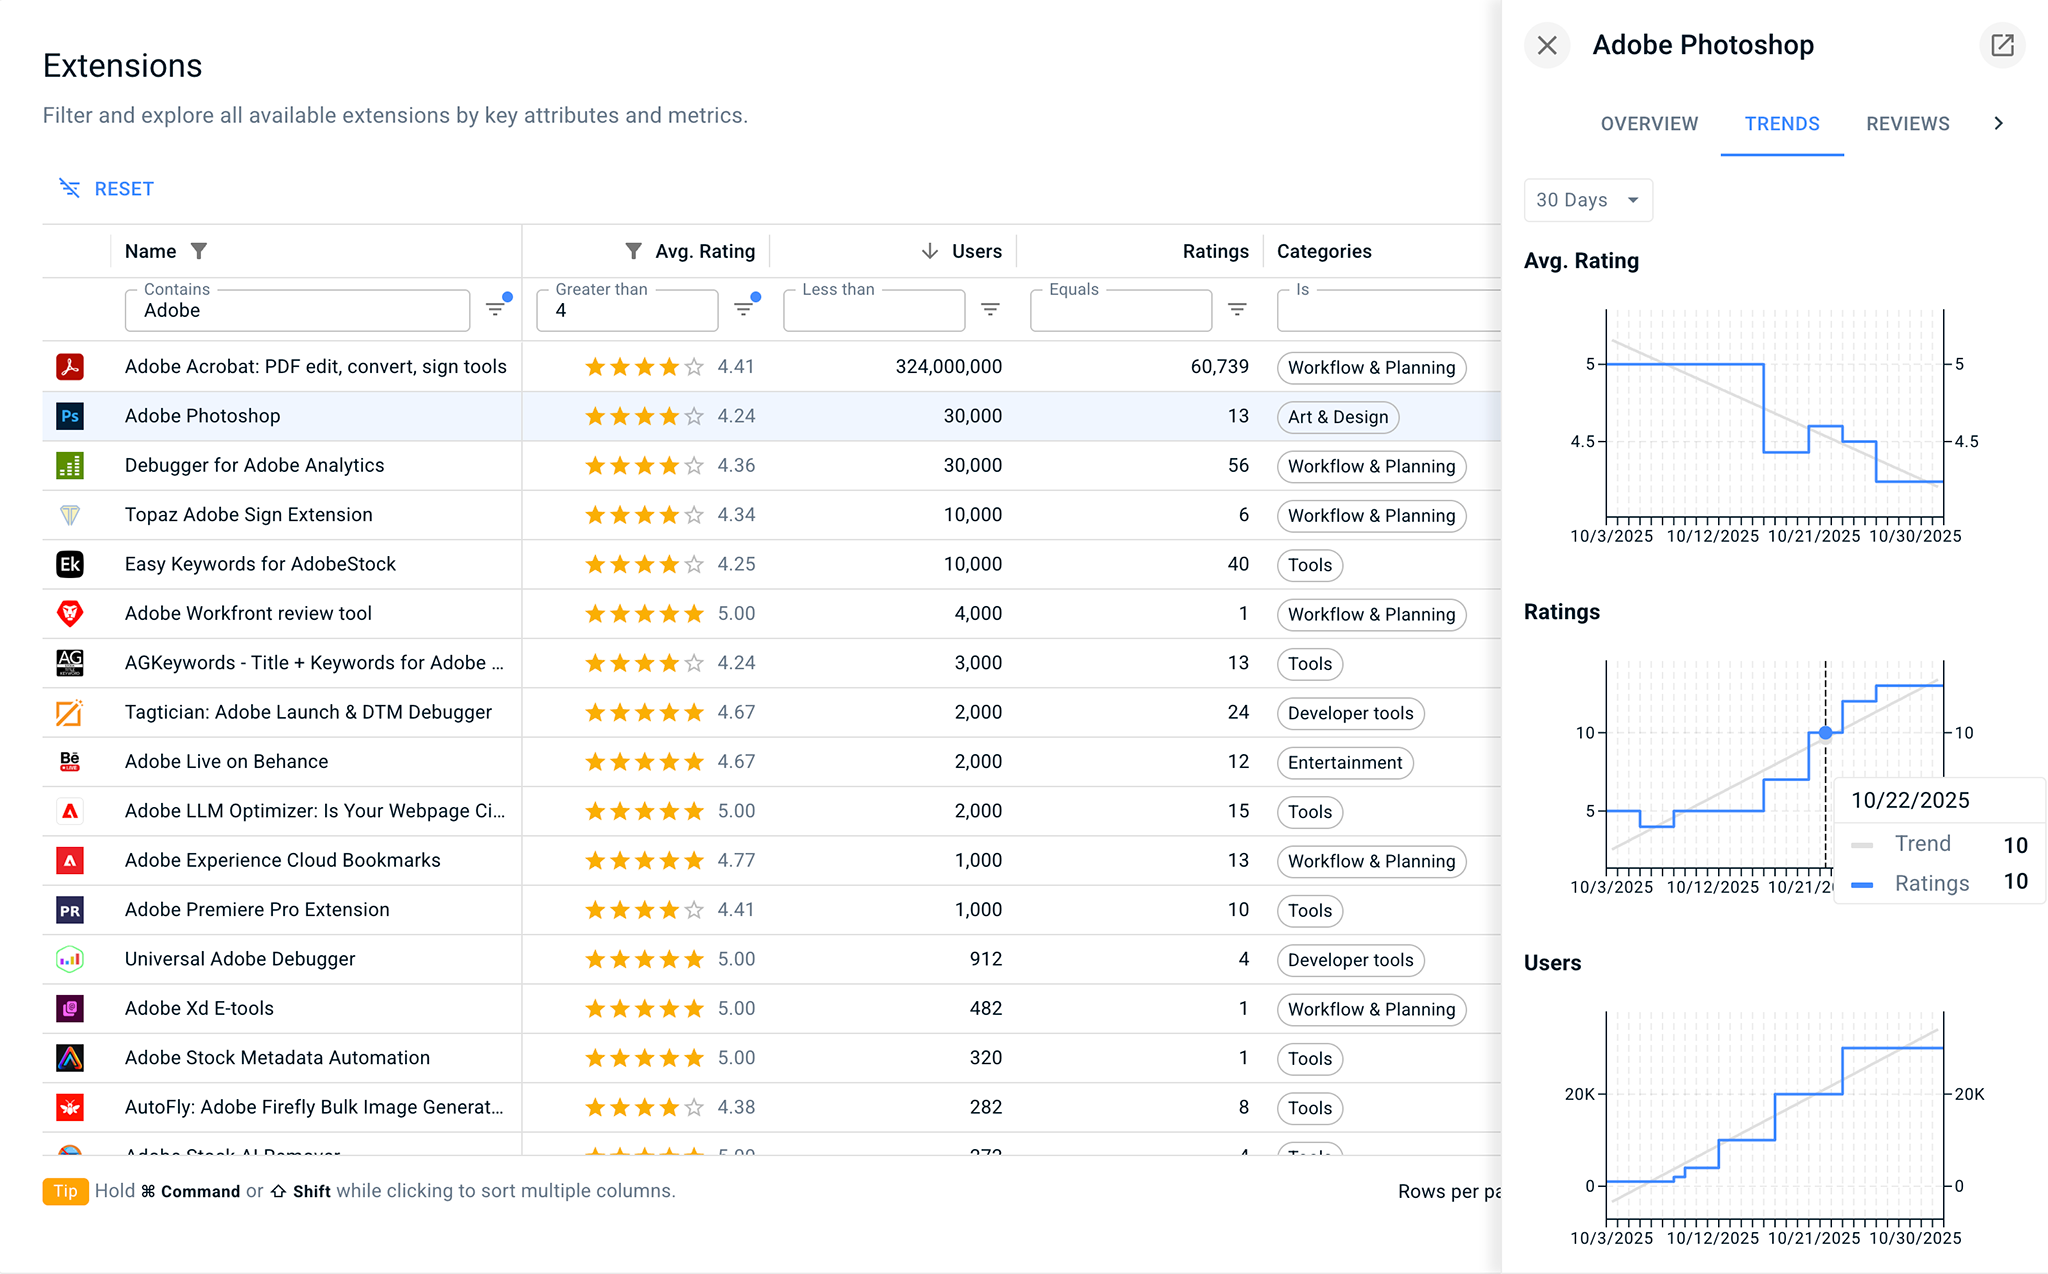Switch to the Overview tab

tap(1649, 124)
